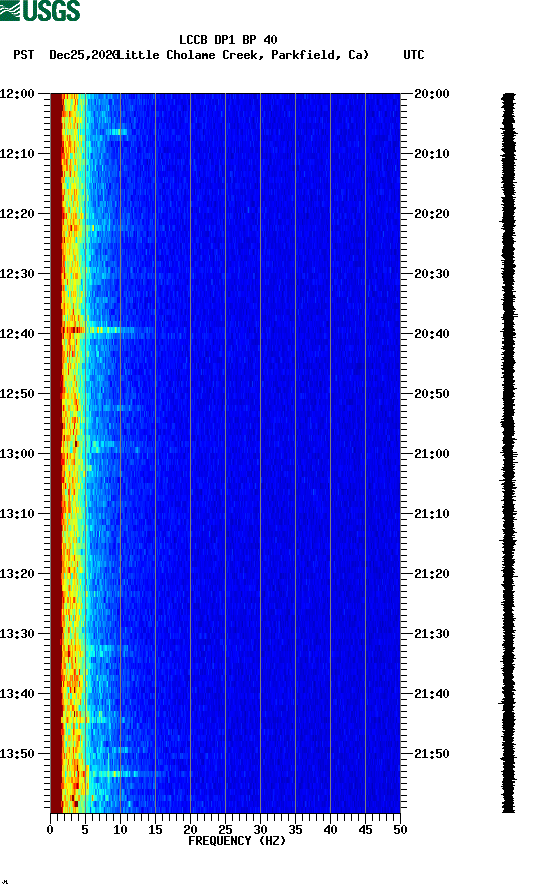The image size is (552, 893).
Task: Click the '35' frequency axis label
Action: click(295, 830)
